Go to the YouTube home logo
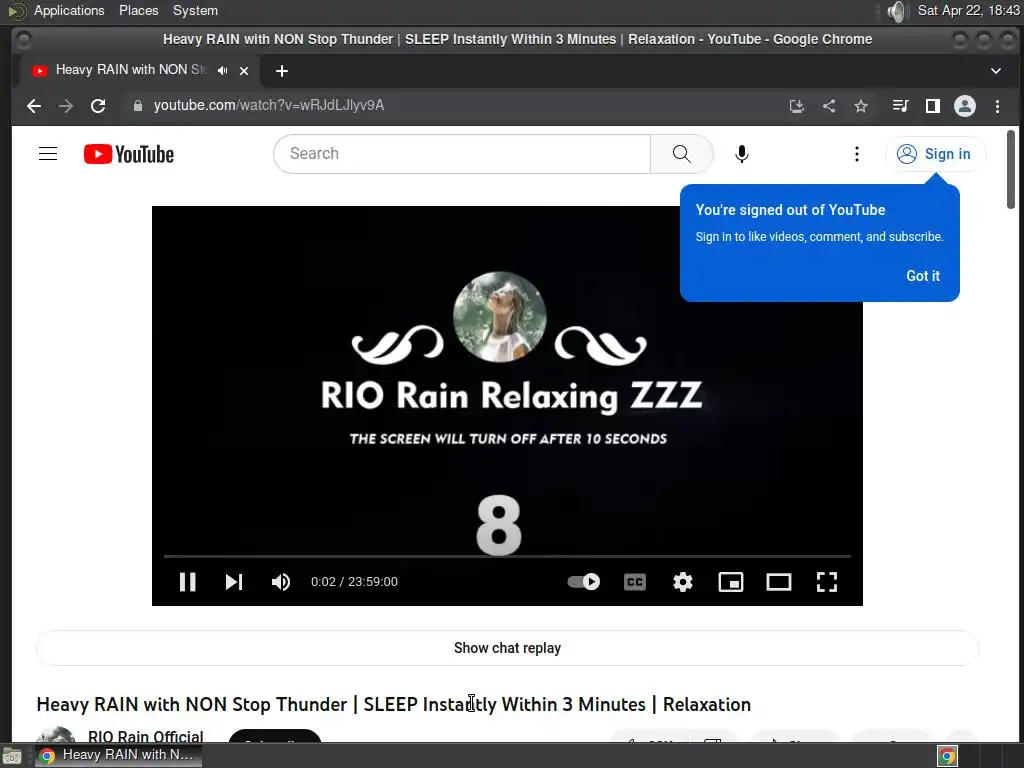Viewport: 1024px width, 768px height. click(129, 154)
